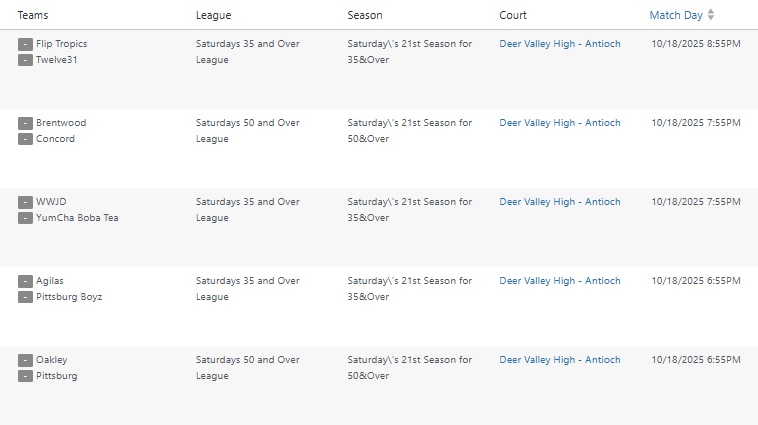Click the badge next to Pittsburg Boyz
Screen dimensions: 758x425
pos(25,297)
